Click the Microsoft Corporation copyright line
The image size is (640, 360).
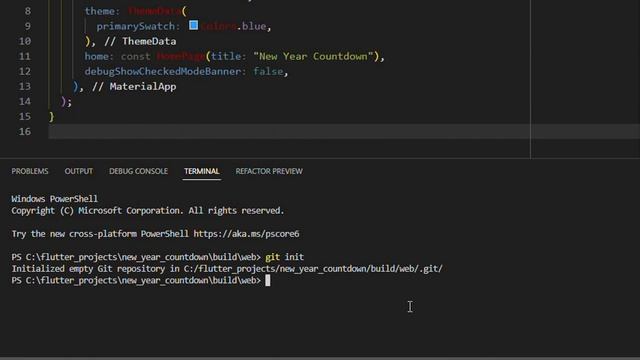click(148, 211)
